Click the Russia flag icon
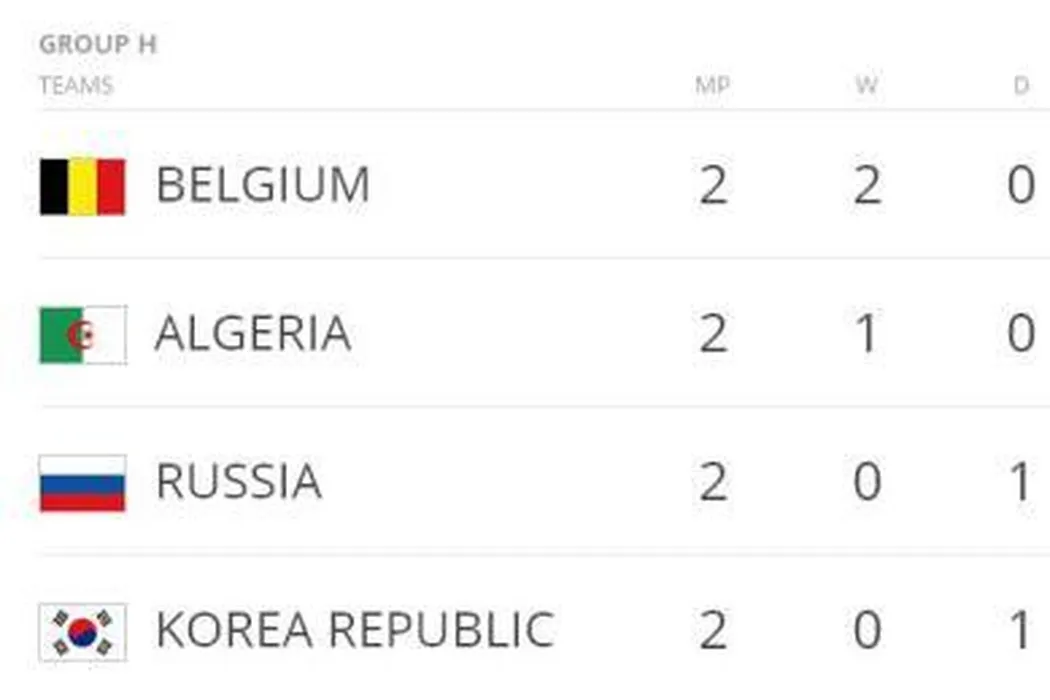This screenshot has width=1050, height=700. coord(82,483)
